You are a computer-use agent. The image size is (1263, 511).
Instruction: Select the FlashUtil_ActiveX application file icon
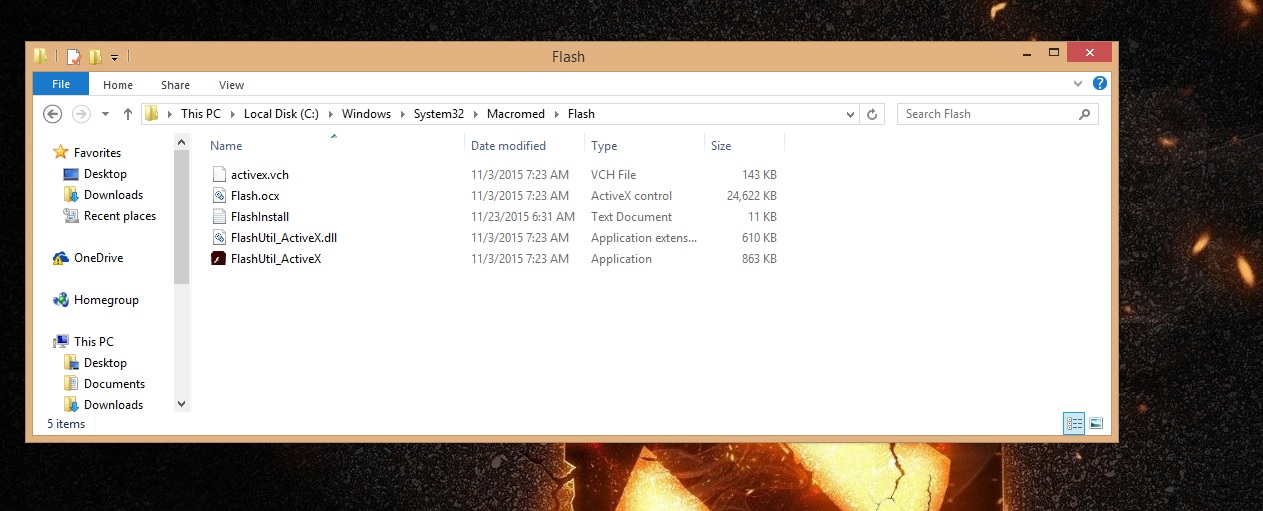(x=219, y=259)
